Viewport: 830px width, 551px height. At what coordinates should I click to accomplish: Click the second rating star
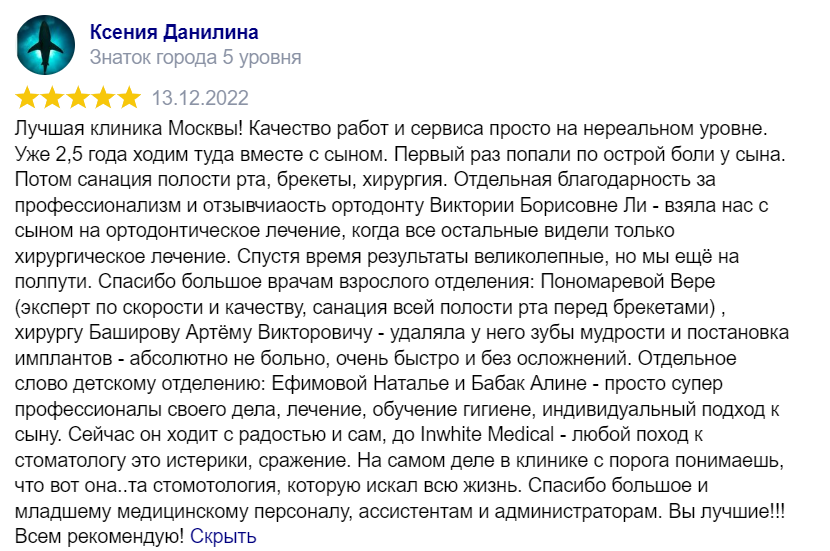coord(54,98)
